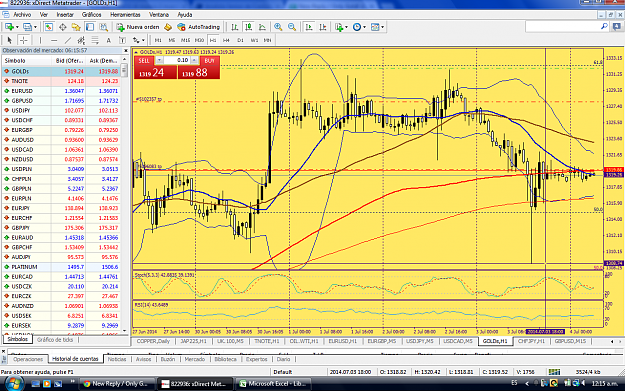Switch to the COPPER,Daily chart tab
Viewport: 625px width, 391px height.
(153, 342)
